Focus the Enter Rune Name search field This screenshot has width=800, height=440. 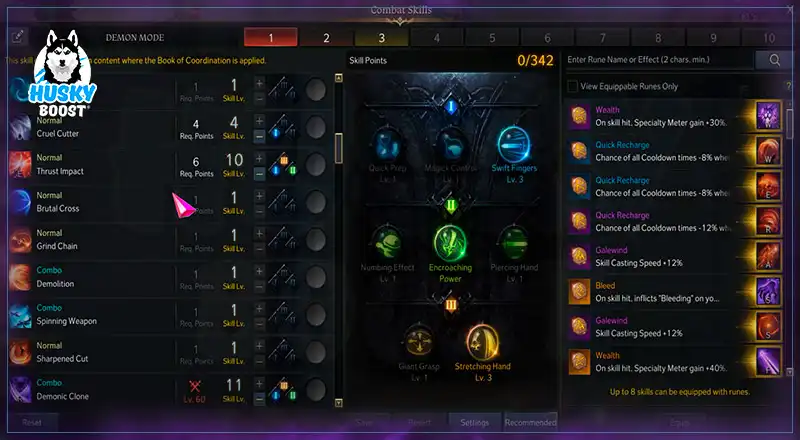click(659, 60)
